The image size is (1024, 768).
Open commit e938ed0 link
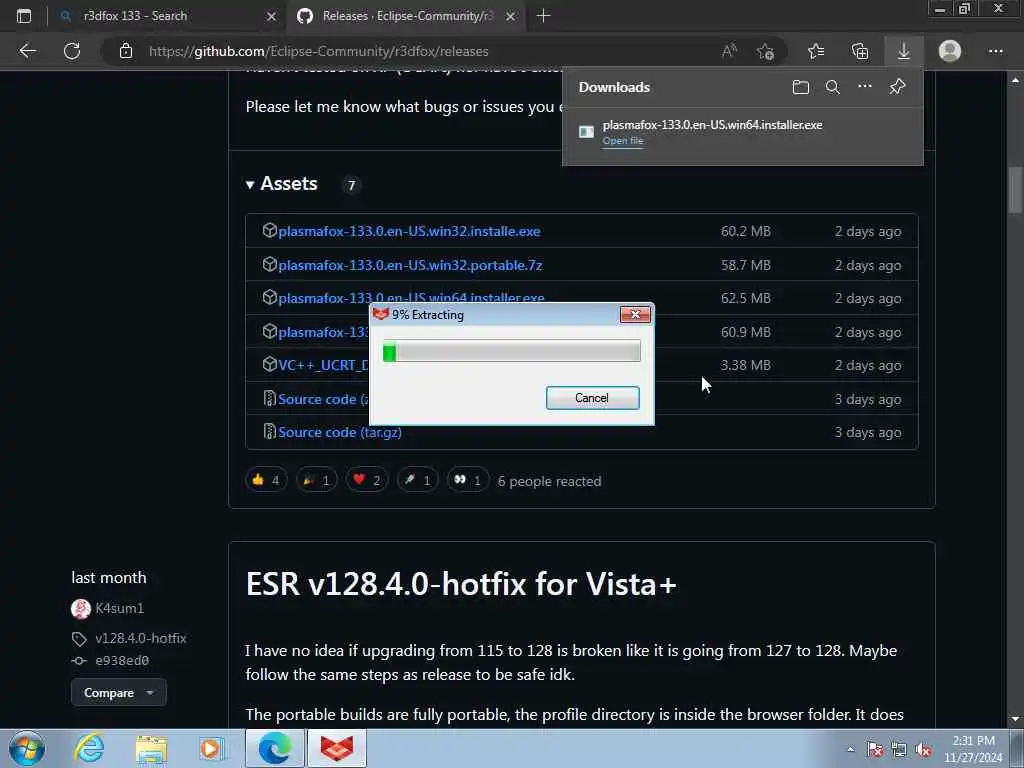click(121, 660)
